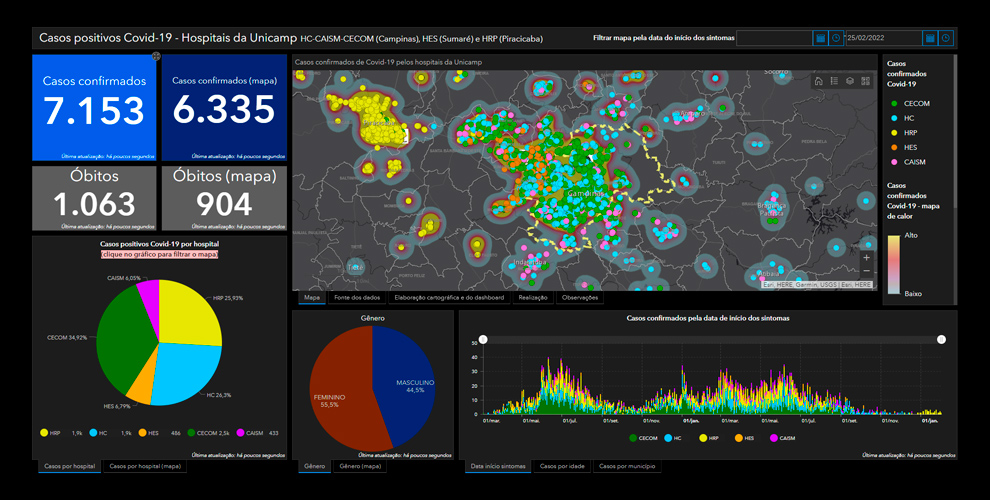Click the left handle of chart range slider
The height and width of the screenshot is (500, 990).
point(483,339)
